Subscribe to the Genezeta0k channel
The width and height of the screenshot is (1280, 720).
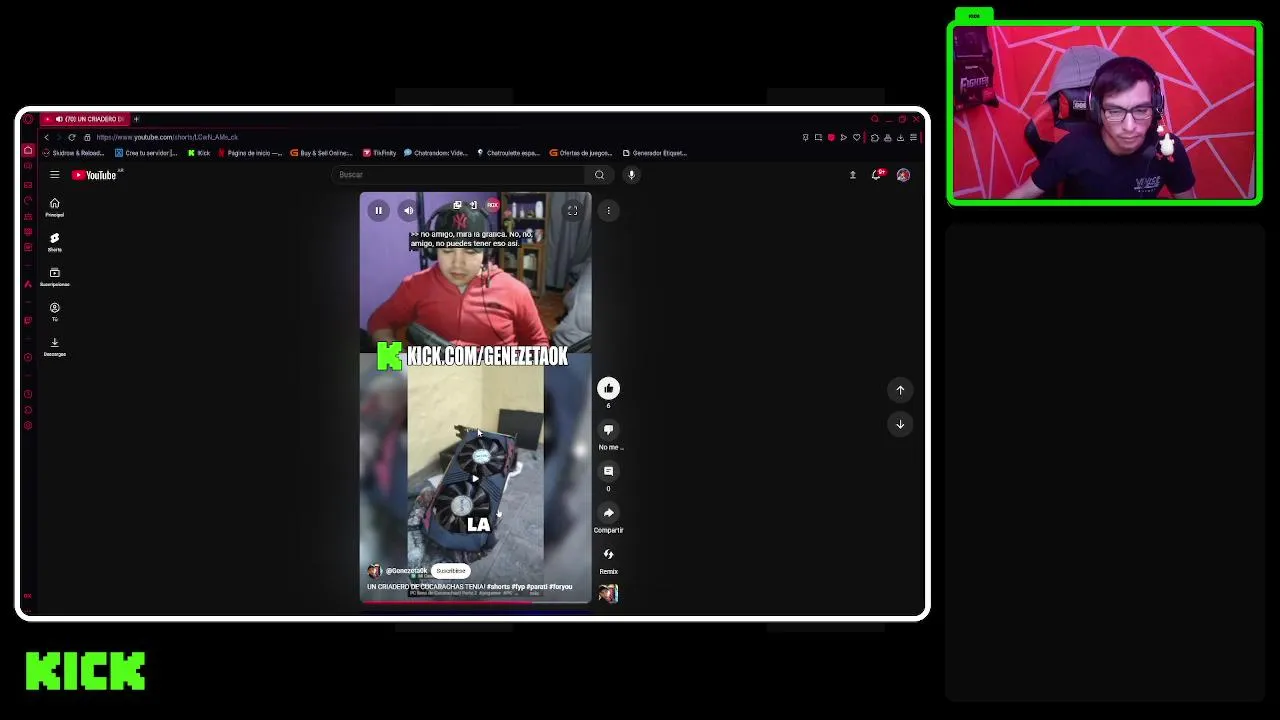(x=451, y=571)
